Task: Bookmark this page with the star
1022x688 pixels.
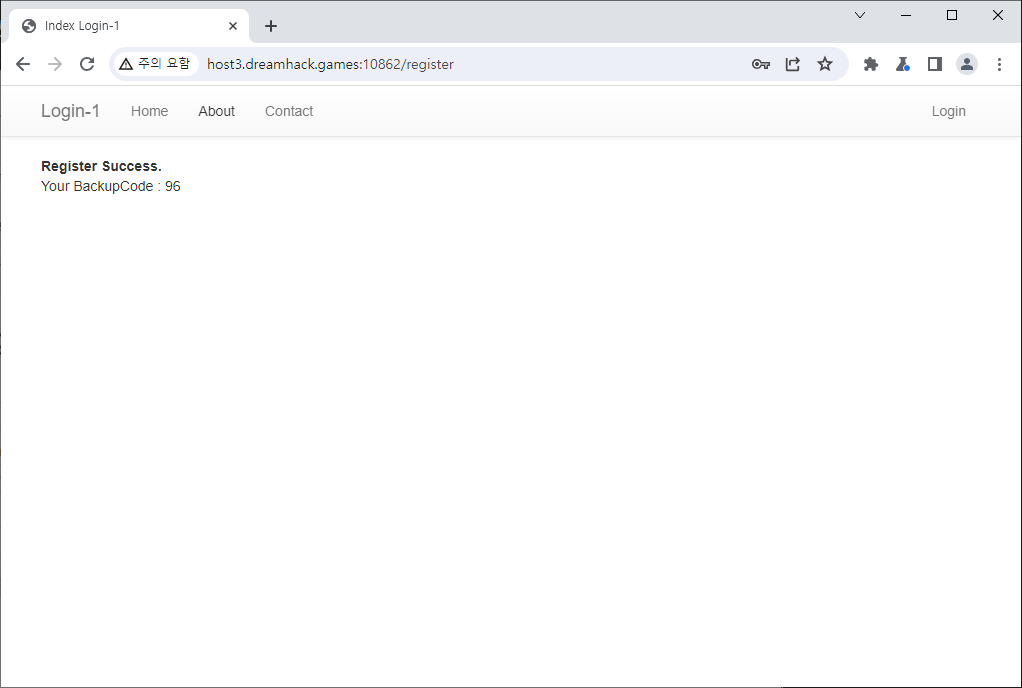Action: point(824,64)
